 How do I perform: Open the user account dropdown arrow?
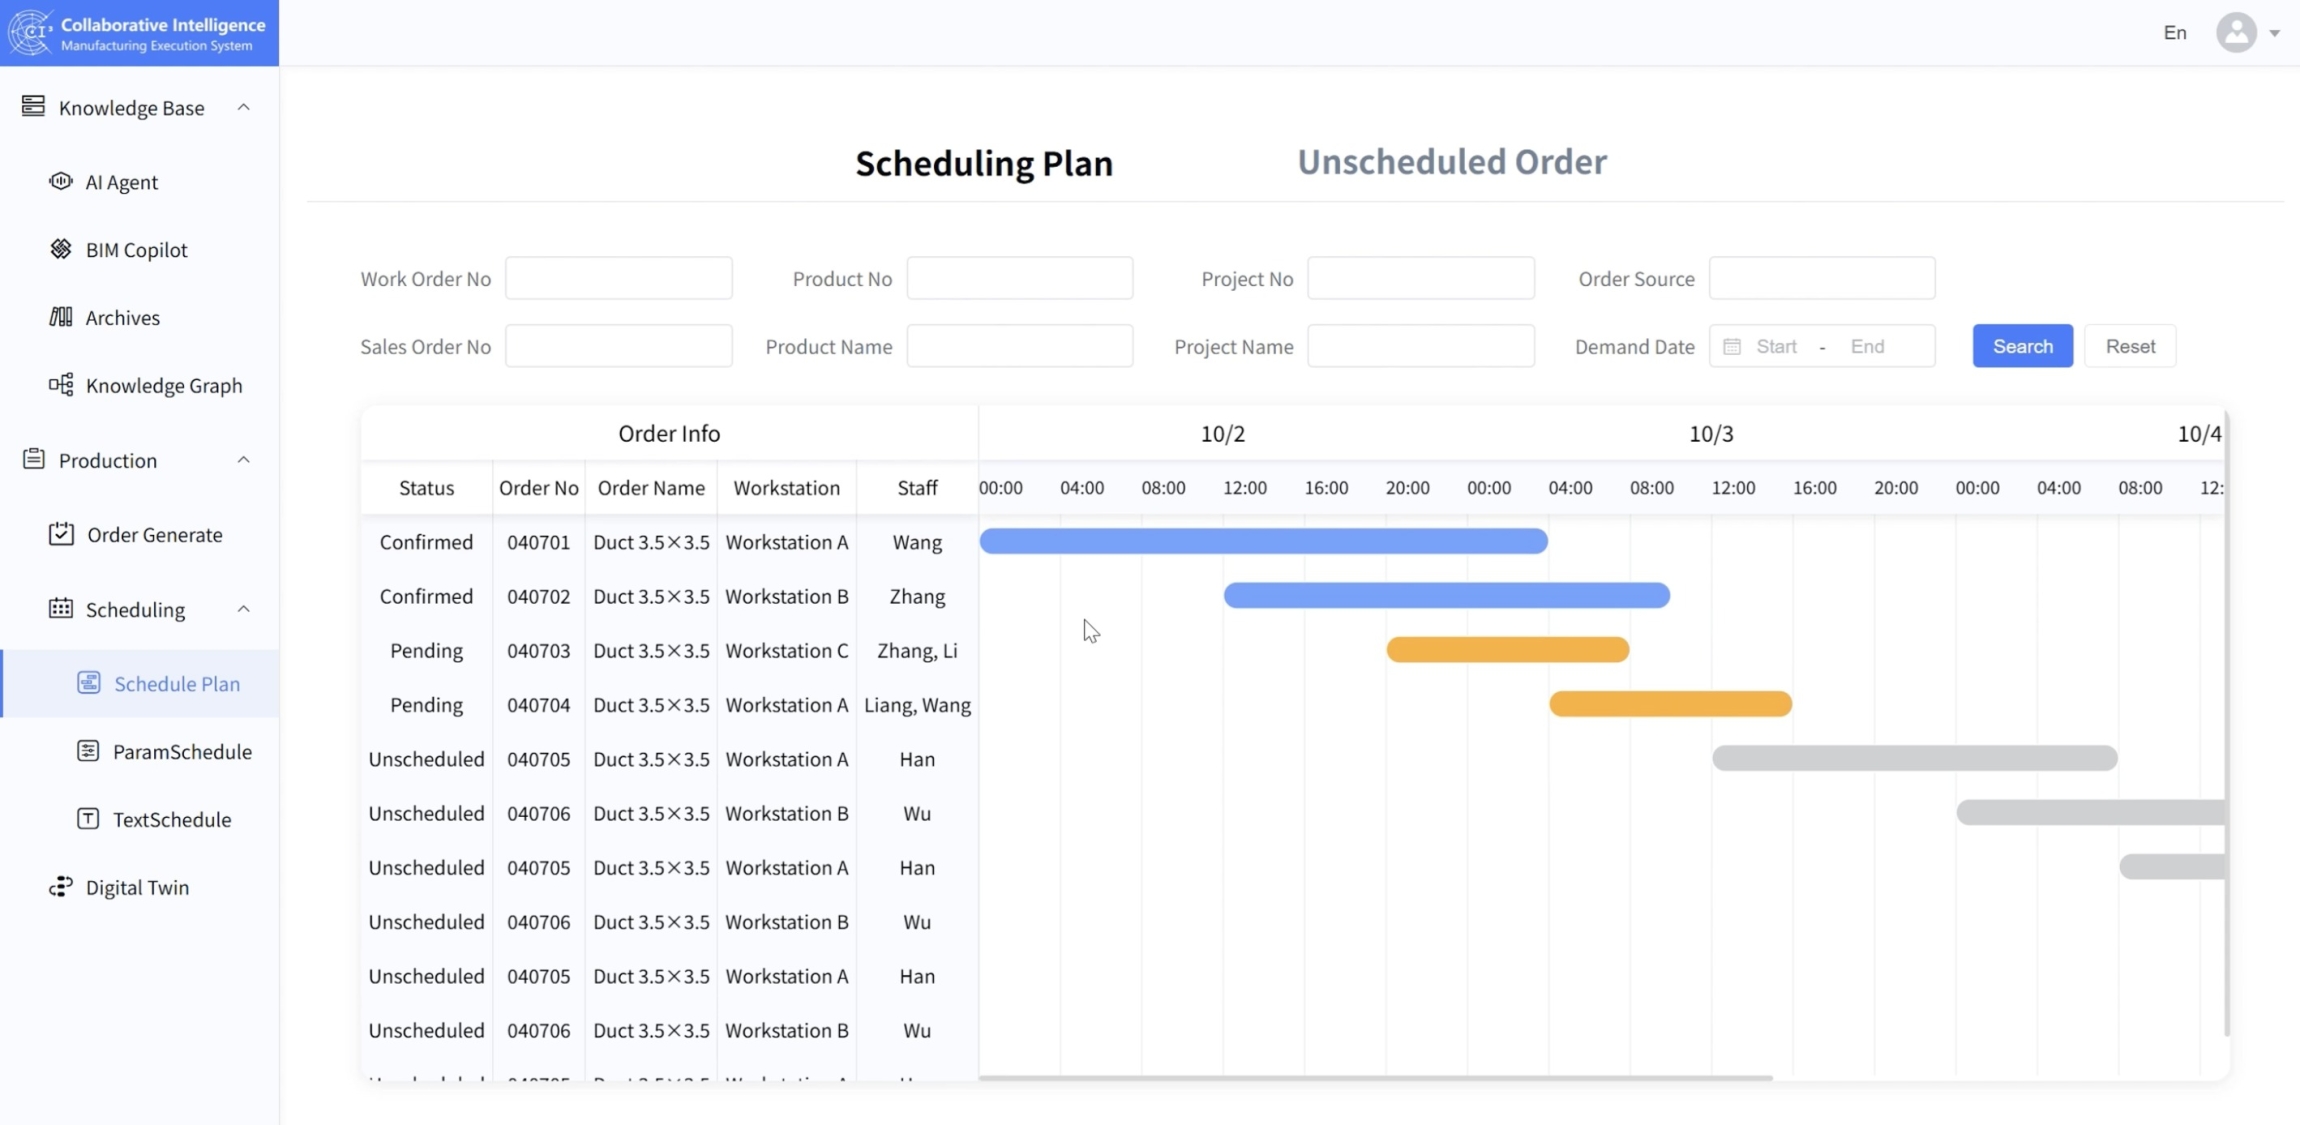pos(2274,33)
